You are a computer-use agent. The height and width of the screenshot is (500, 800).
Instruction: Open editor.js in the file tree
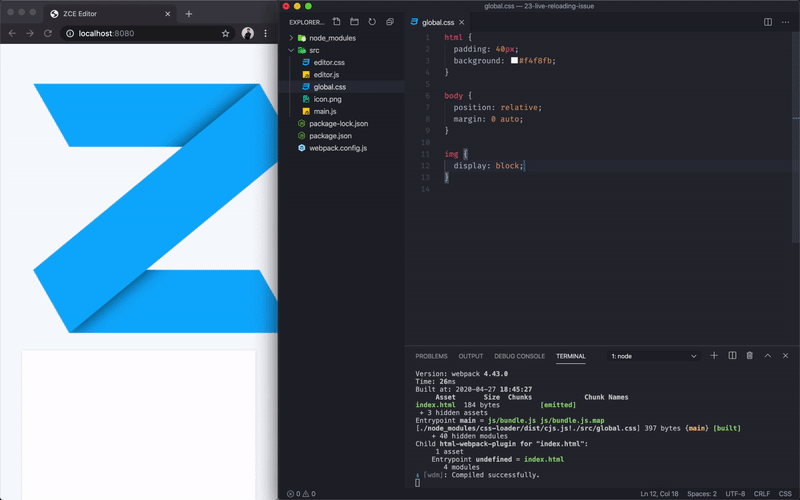[326, 74]
